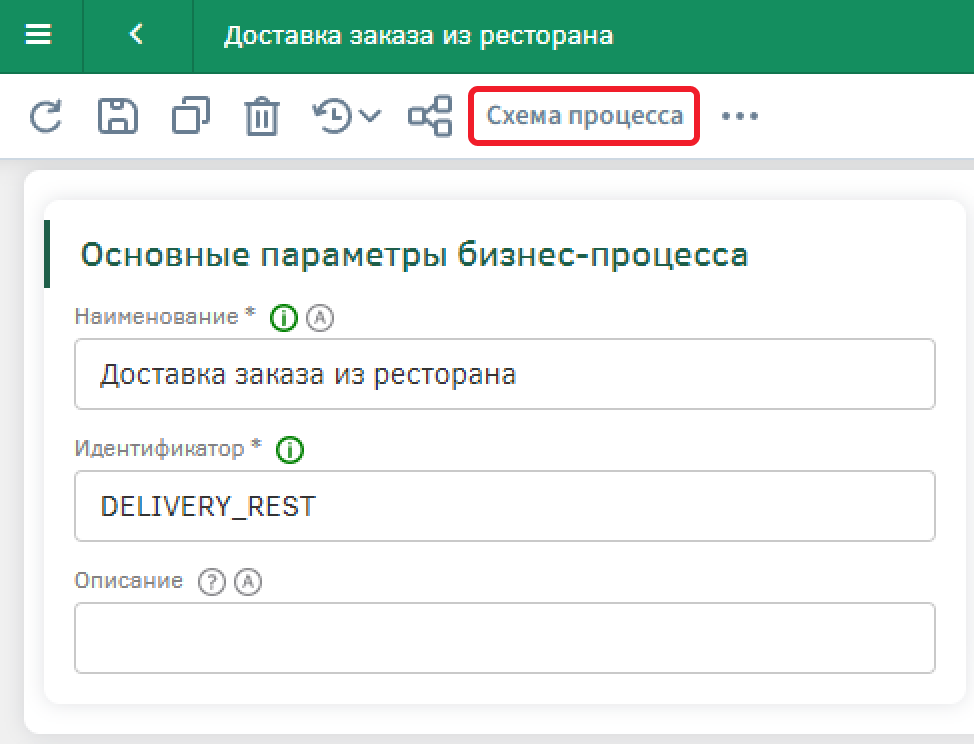Click into the empty Описание field

pyautogui.click(x=504, y=638)
